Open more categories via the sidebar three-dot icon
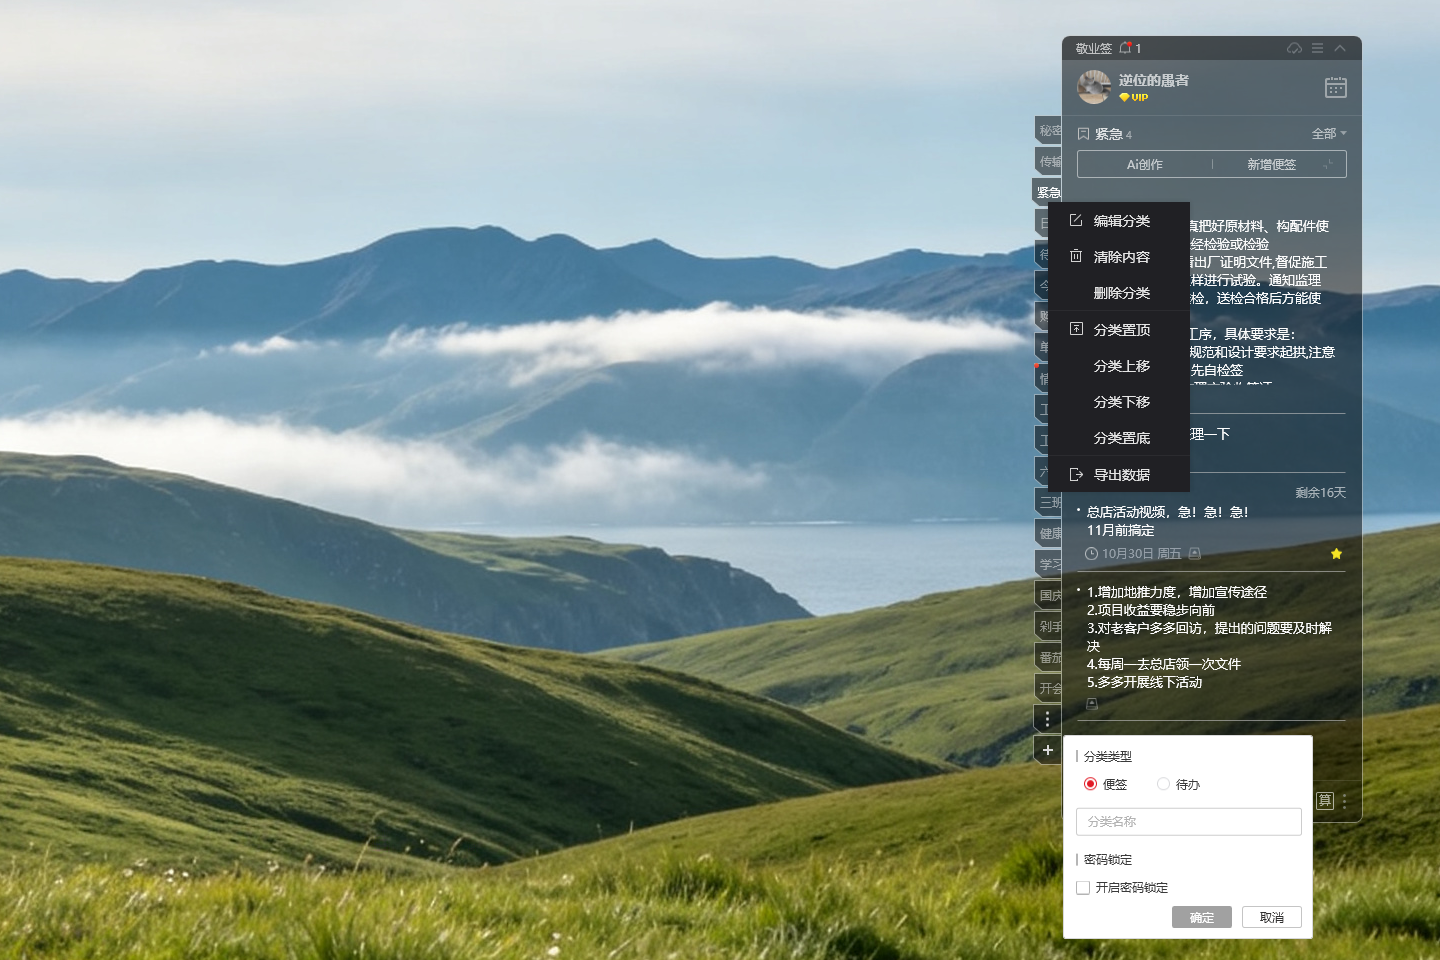The width and height of the screenshot is (1440, 960). (1047, 719)
